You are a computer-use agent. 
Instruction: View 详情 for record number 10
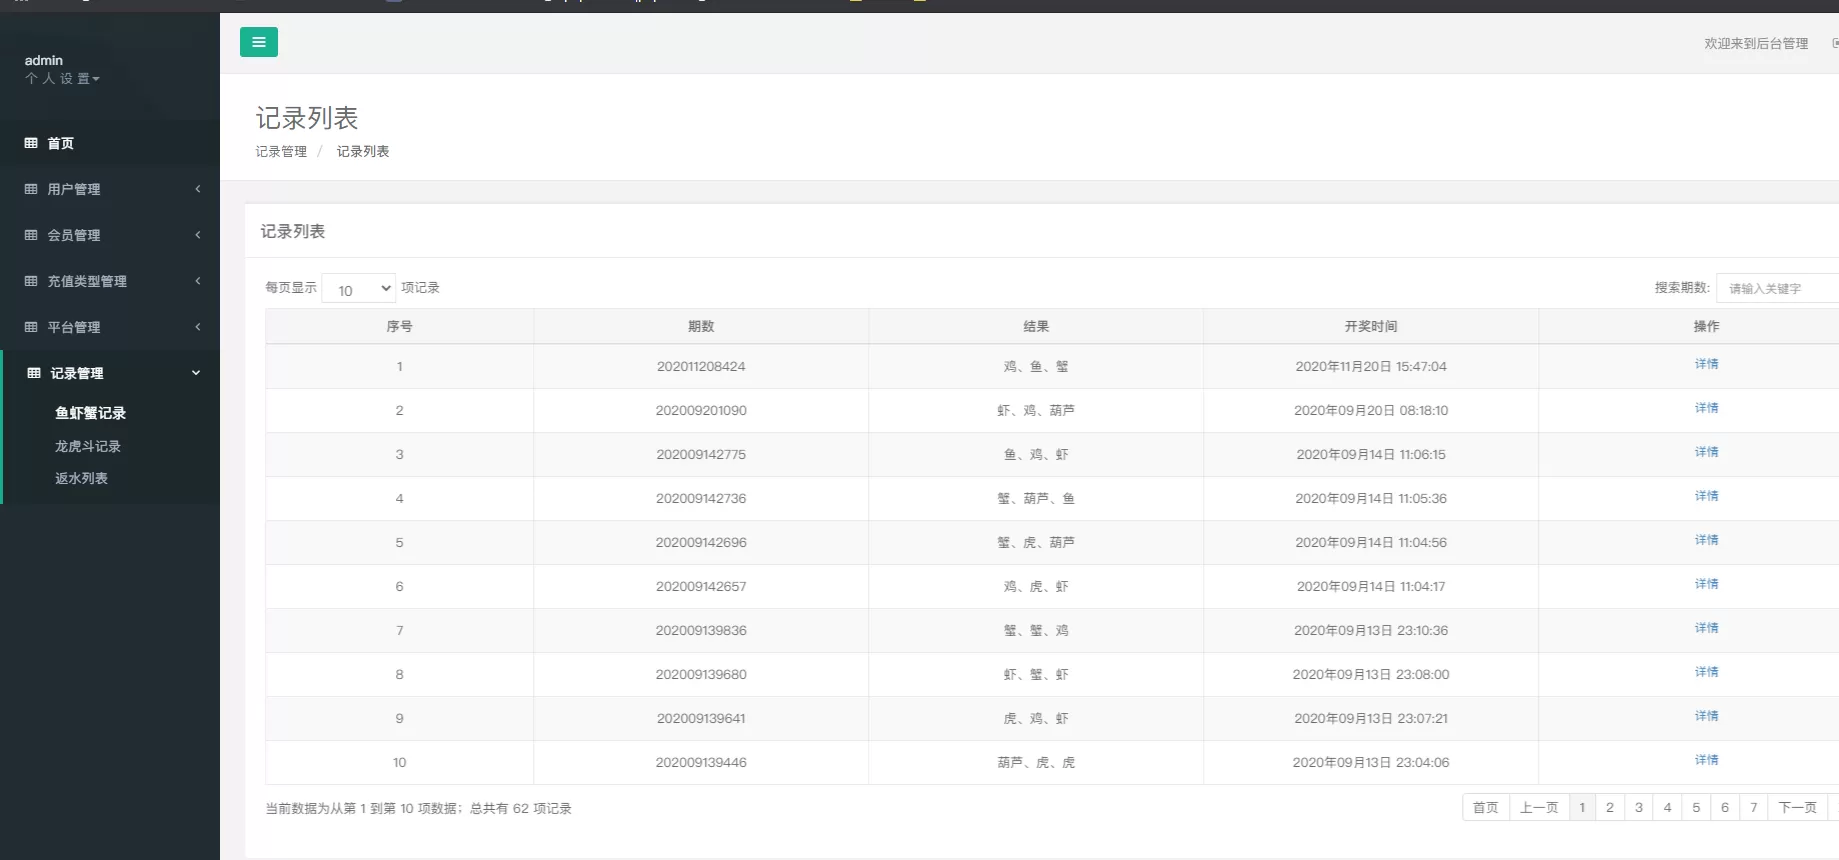click(1706, 760)
